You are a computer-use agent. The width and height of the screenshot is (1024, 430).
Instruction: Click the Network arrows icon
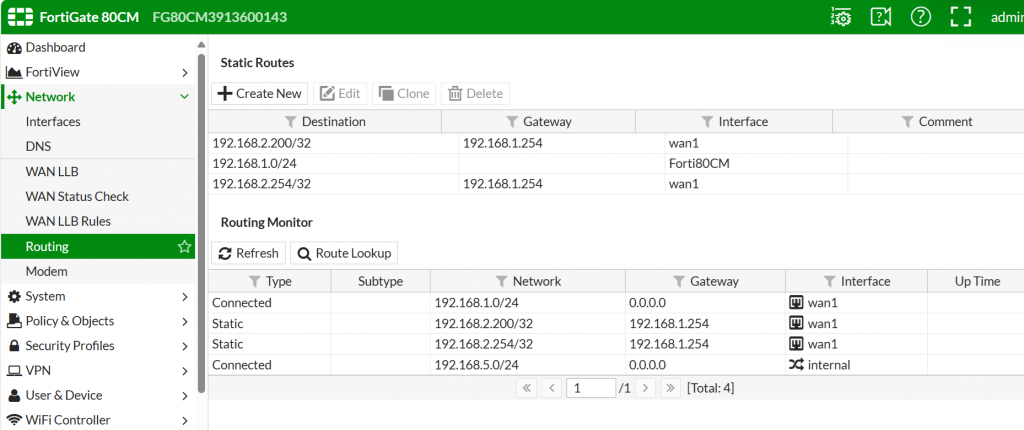point(14,97)
